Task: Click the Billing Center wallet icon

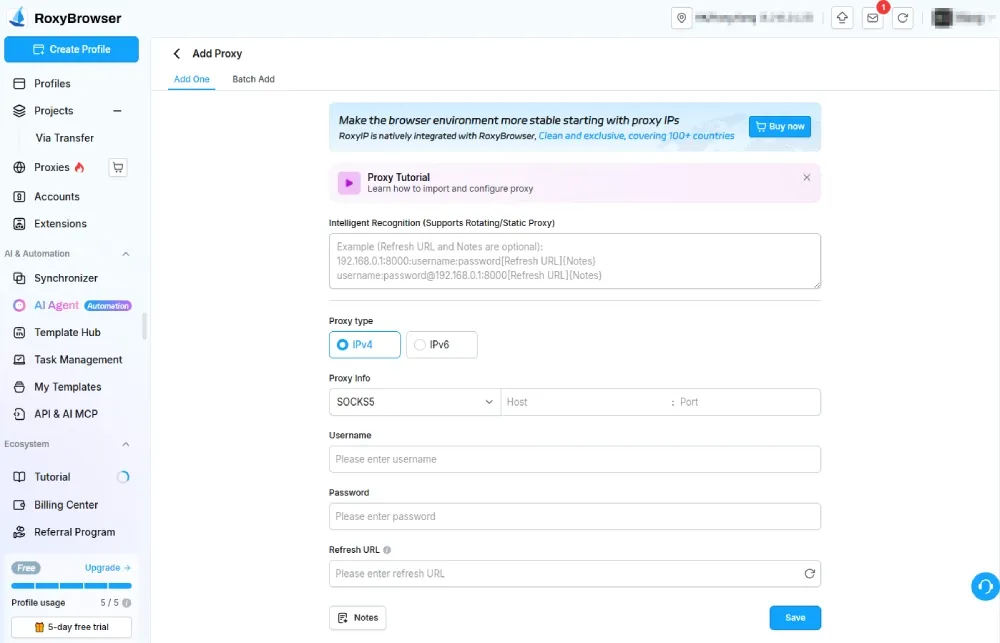Action: [x=19, y=505]
